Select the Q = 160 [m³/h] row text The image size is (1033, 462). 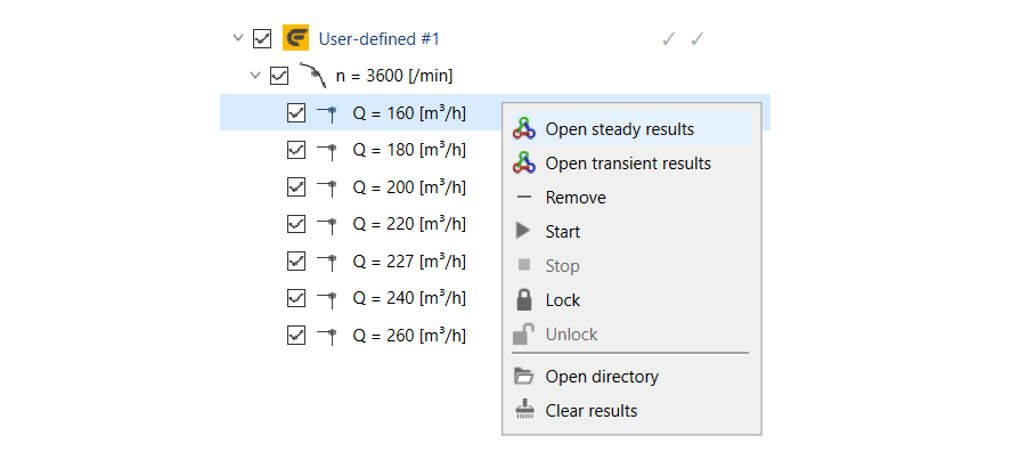(409, 113)
